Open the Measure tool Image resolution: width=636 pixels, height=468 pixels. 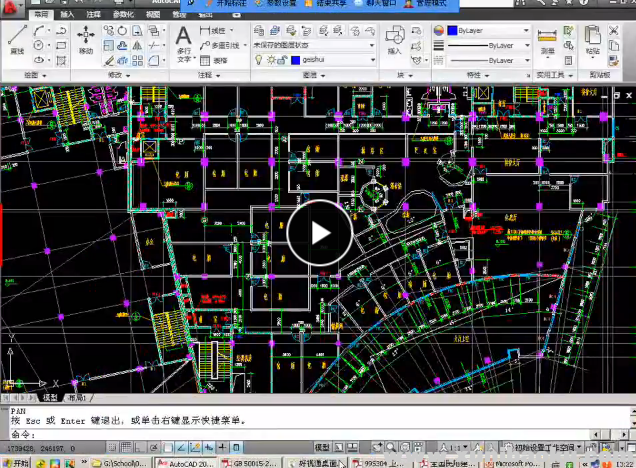(547, 38)
